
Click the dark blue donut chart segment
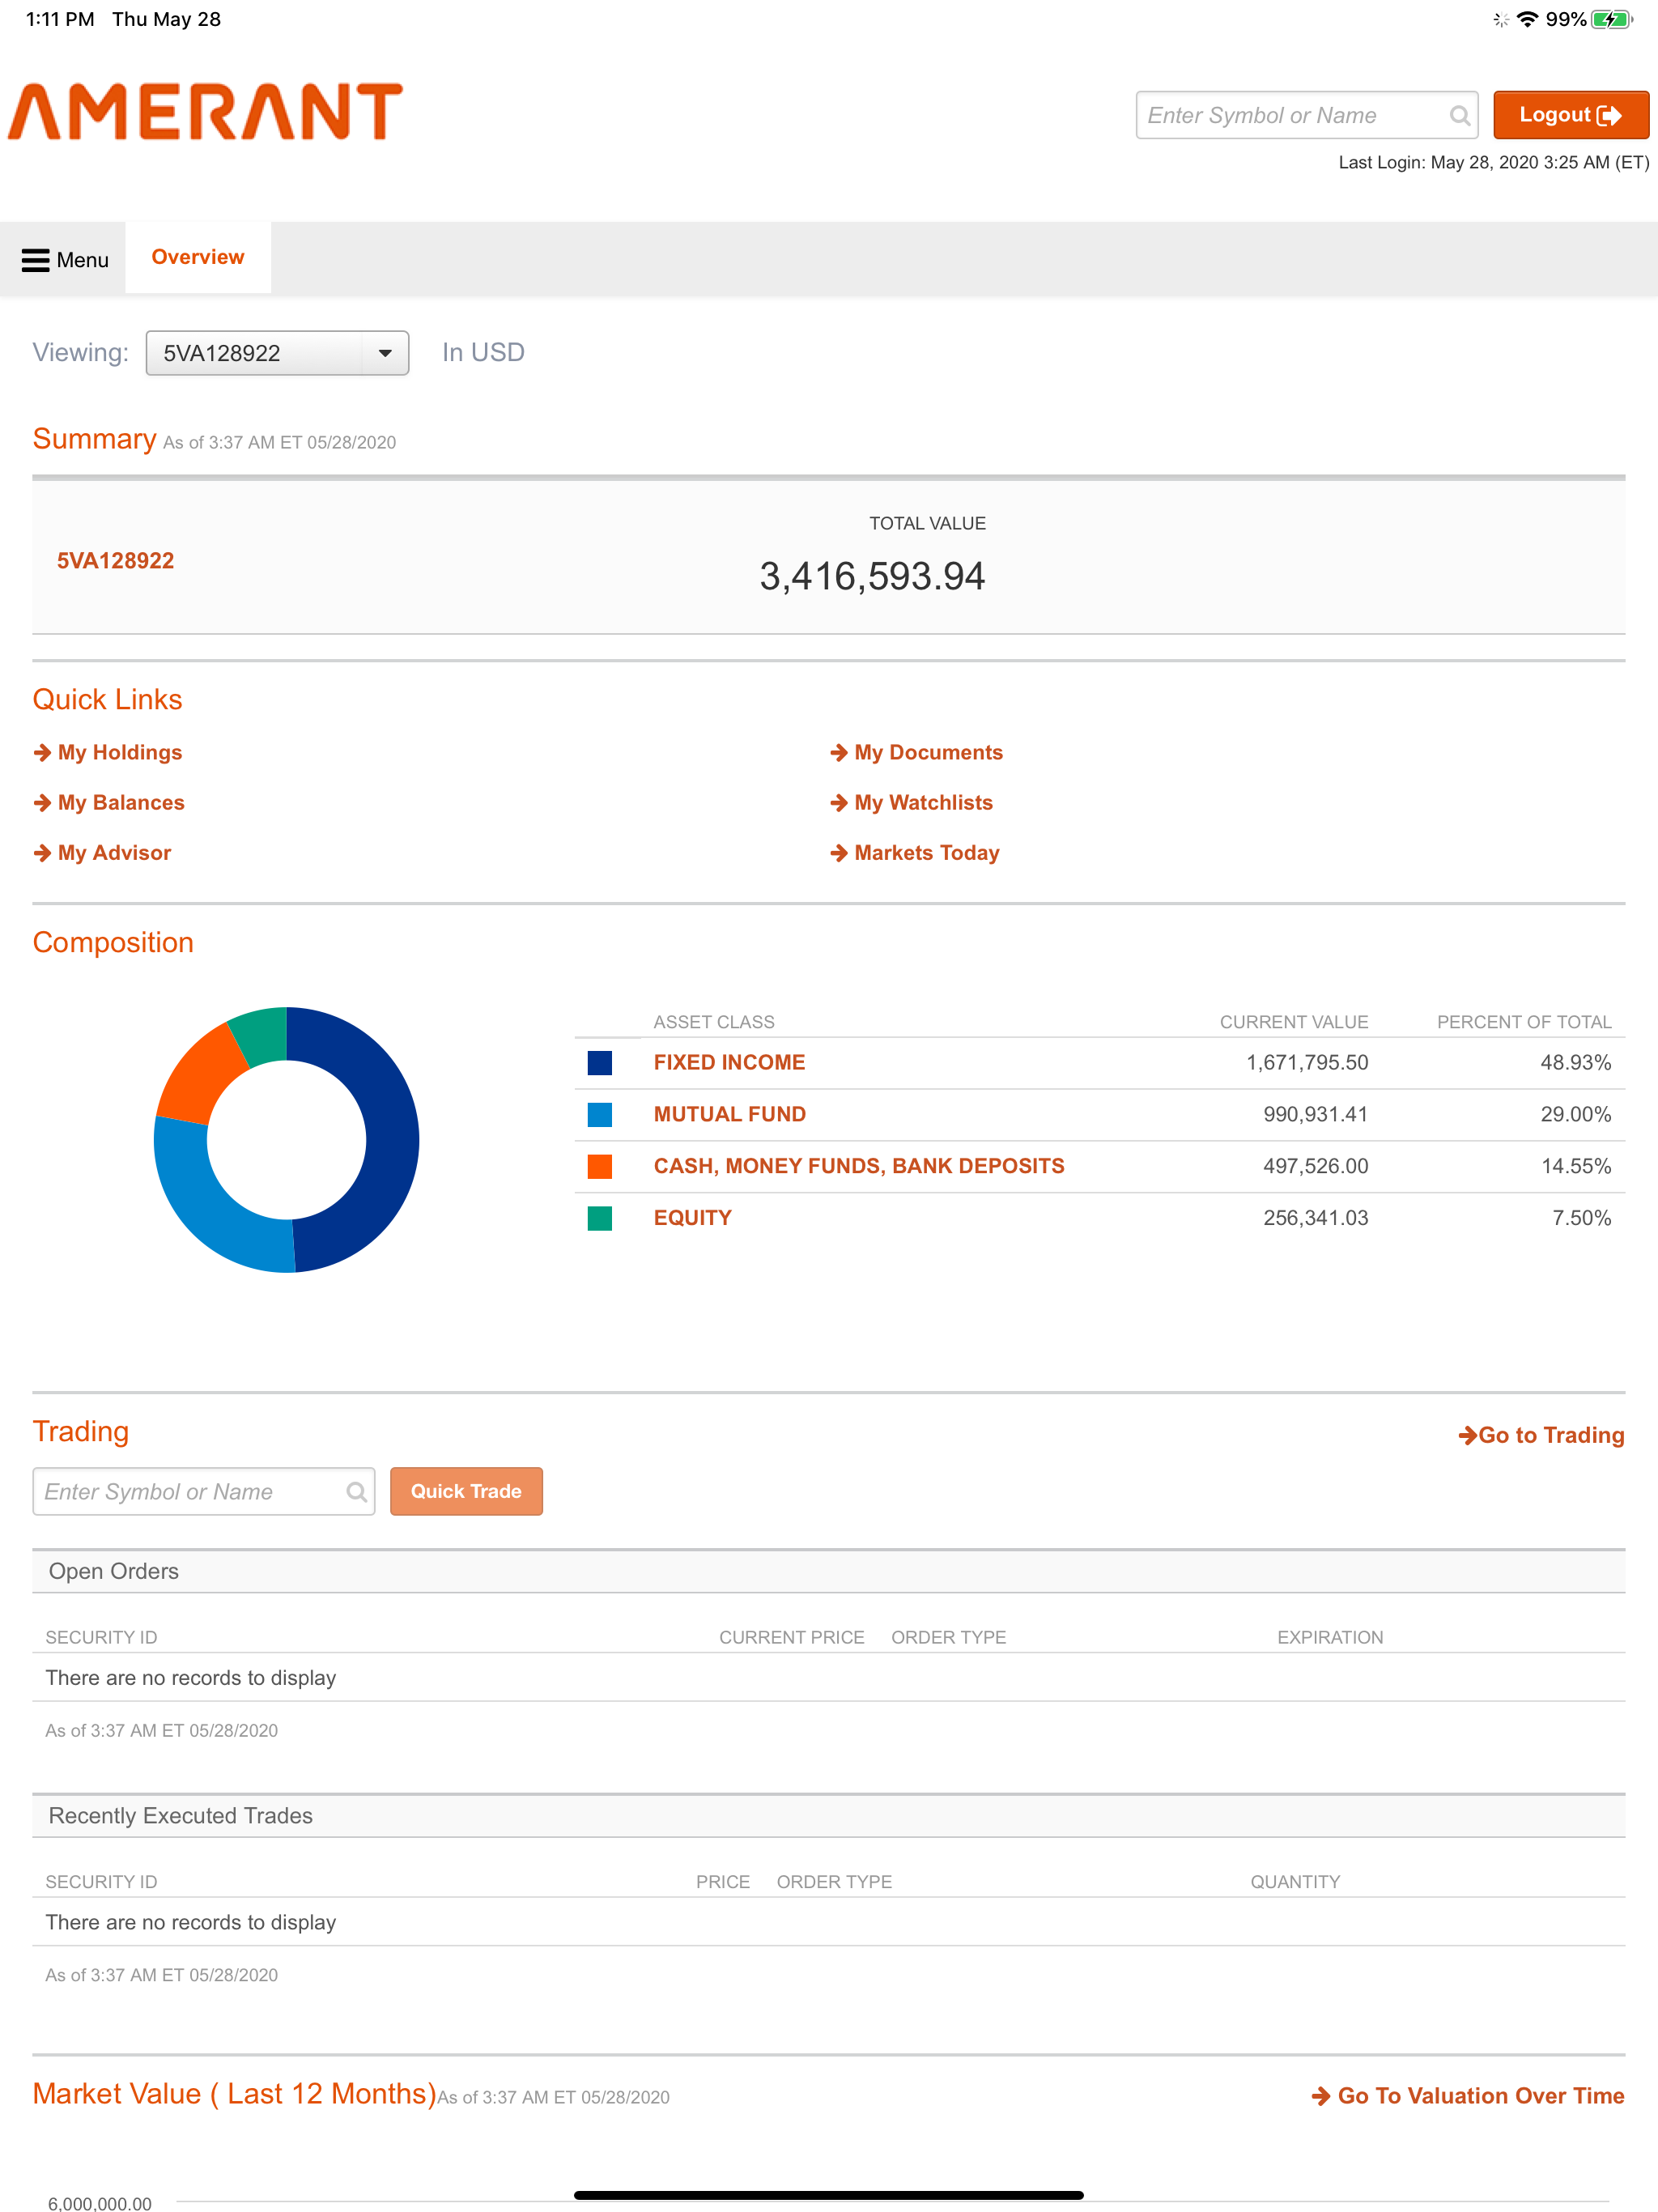click(391, 1140)
